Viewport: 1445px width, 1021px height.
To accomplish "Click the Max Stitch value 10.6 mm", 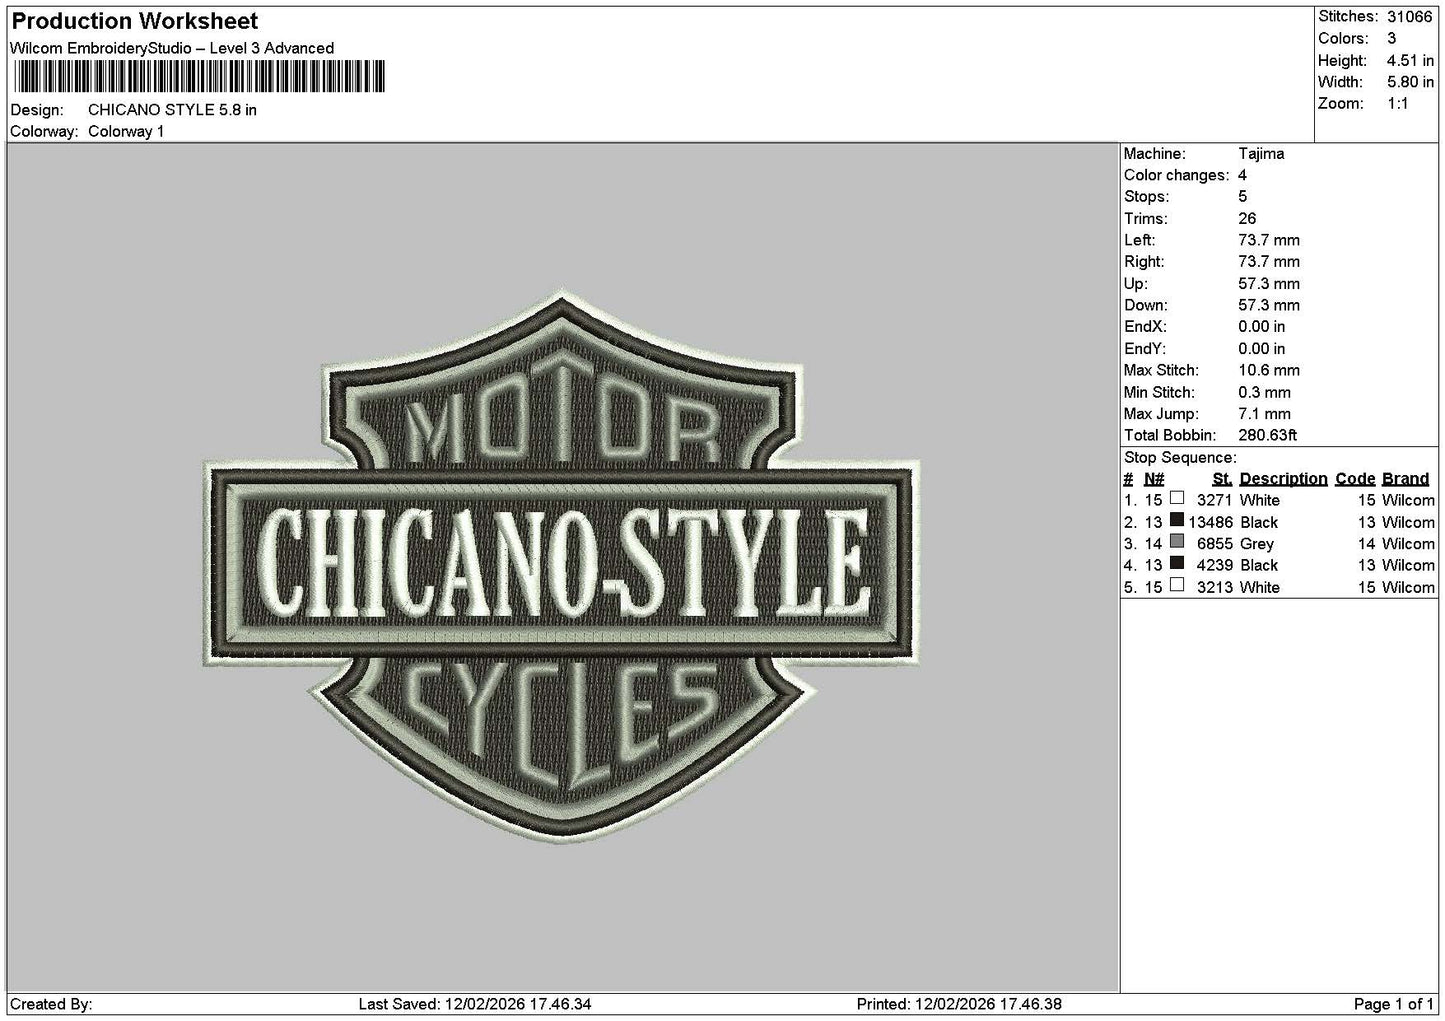I will coord(1269,370).
